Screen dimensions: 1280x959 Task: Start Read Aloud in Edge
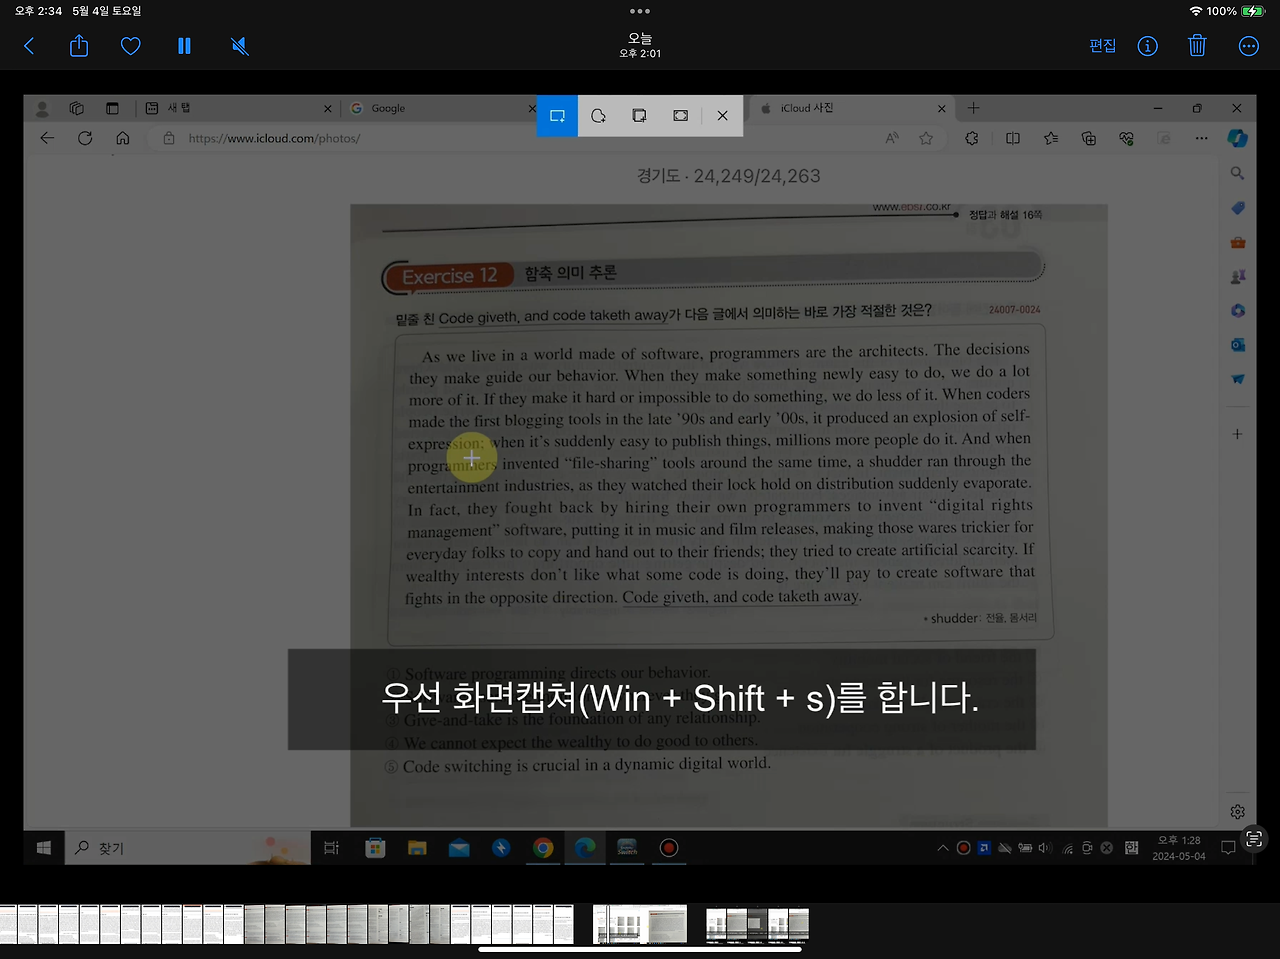892,138
